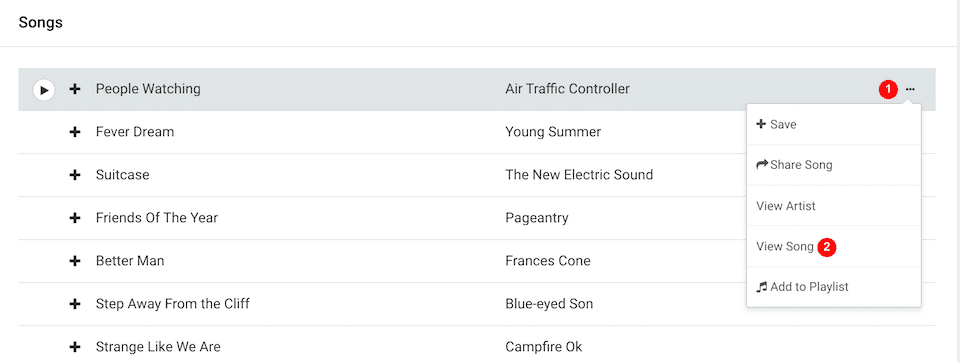The height and width of the screenshot is (362, 960).
Task: Add Strange Like We Are plus icon
Action: [x=75, y=347]
